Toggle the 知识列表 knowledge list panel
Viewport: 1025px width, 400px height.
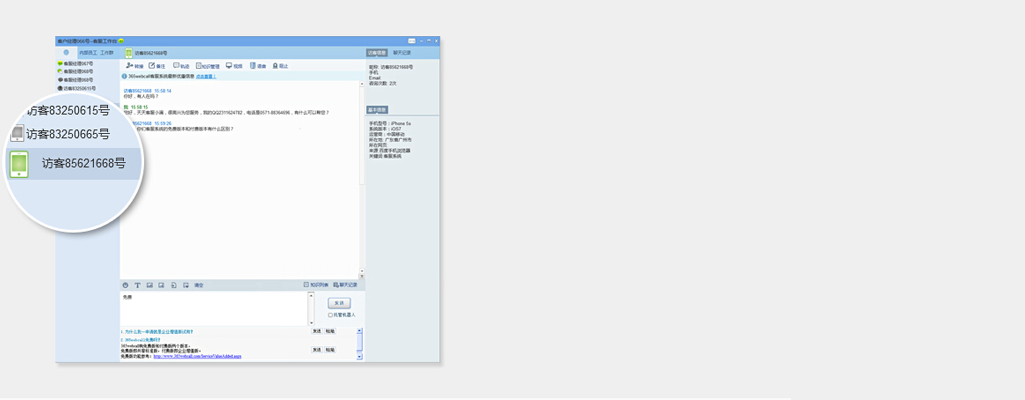(315, 285)
